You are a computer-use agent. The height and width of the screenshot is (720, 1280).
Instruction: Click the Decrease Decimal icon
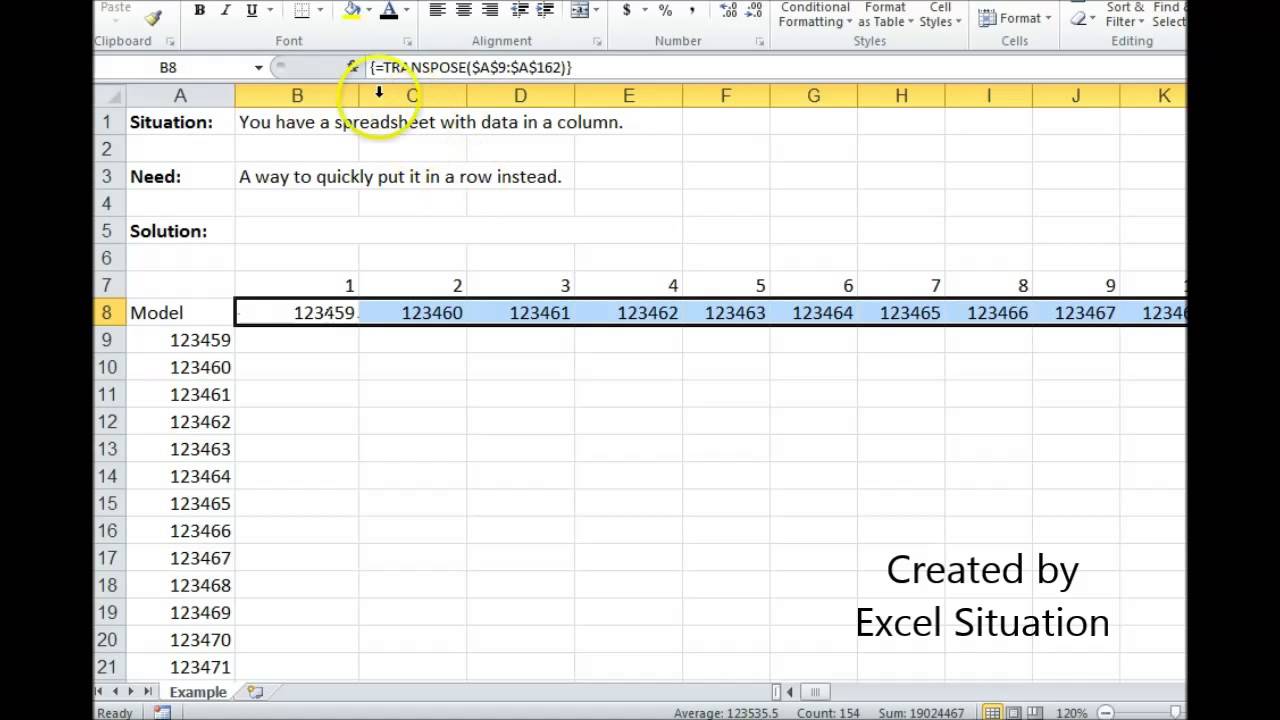755,10
